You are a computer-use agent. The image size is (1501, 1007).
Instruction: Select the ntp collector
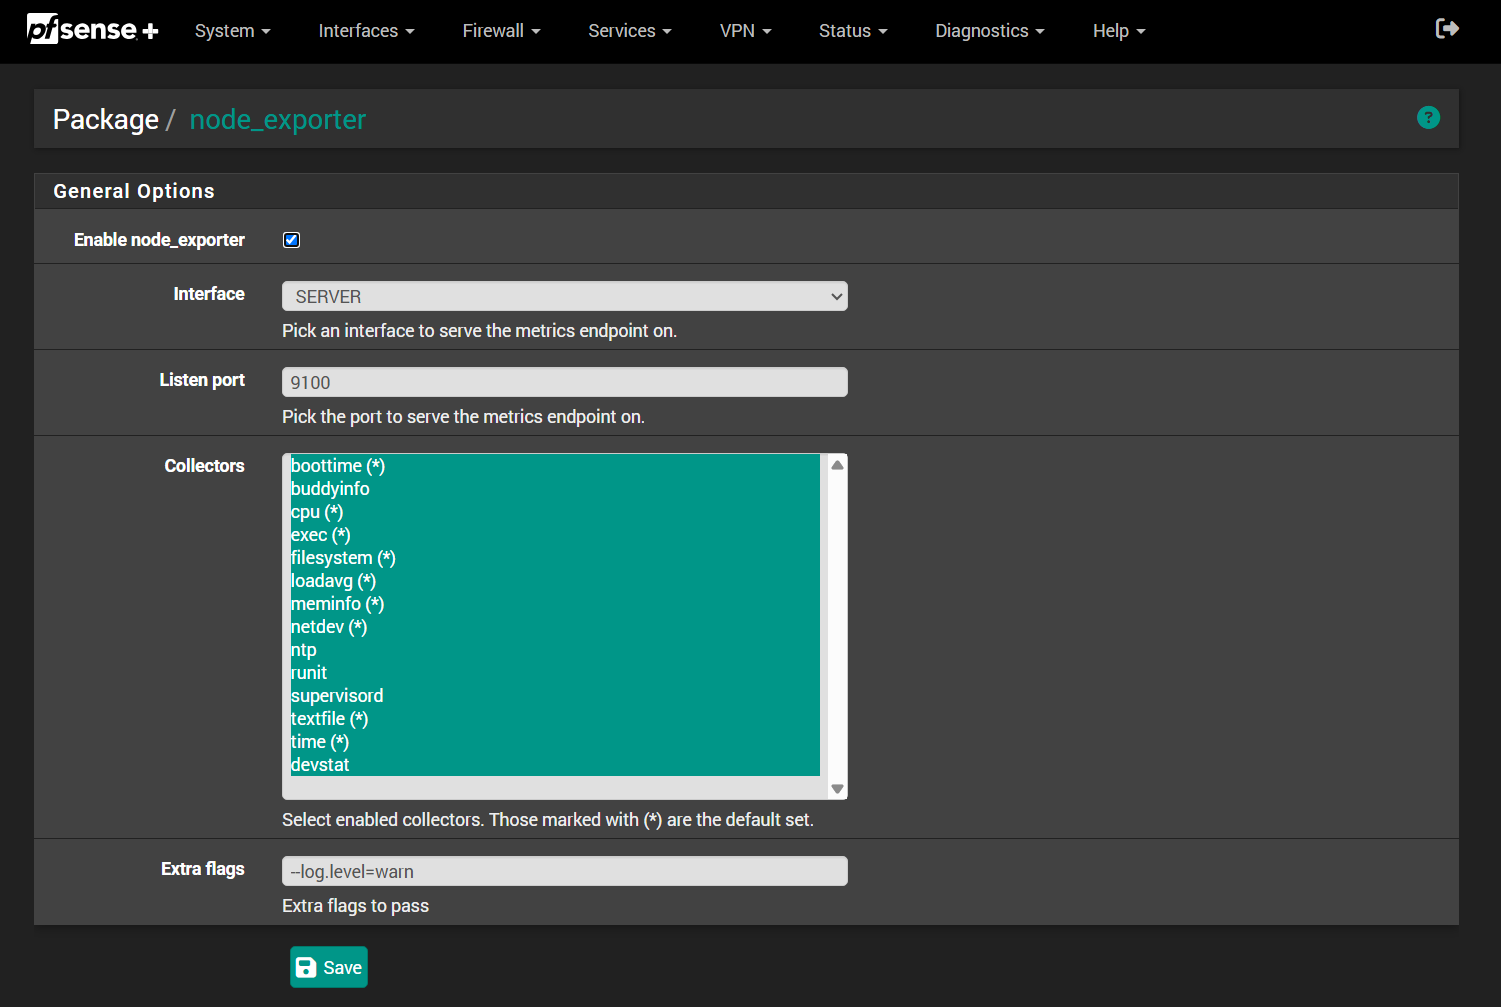555,650
